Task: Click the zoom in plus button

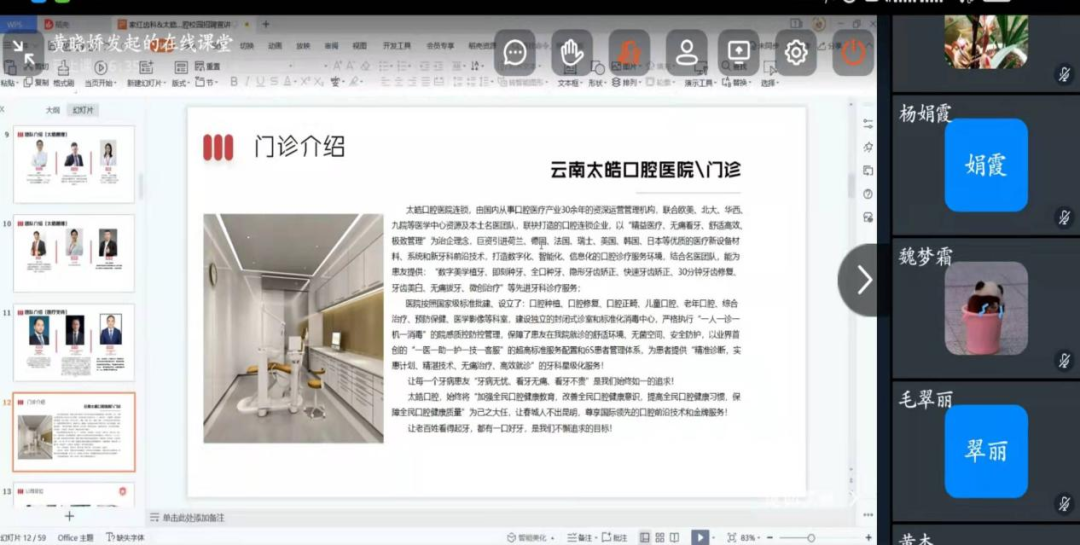Action: click(x=868, y=537)
